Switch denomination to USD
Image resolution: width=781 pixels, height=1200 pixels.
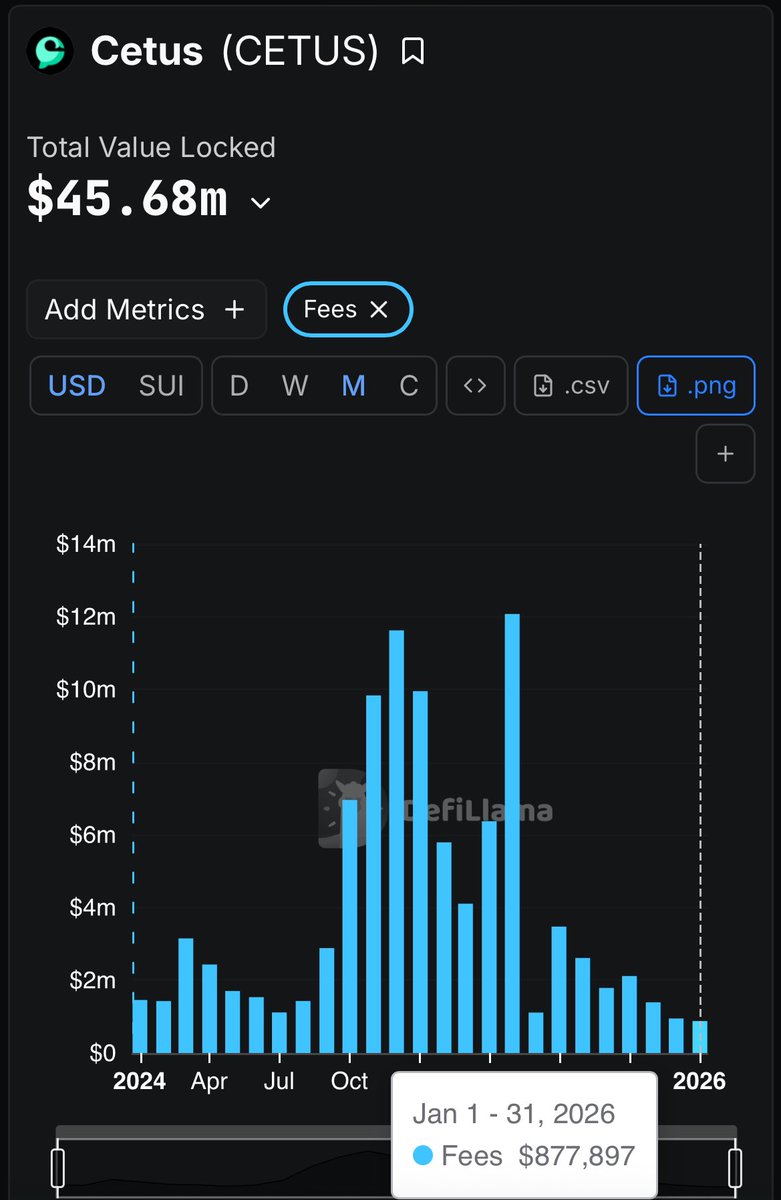pyautogui.click(x=77, y=386)
